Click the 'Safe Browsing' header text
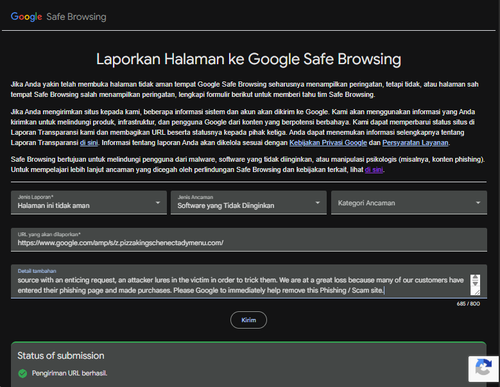 tap(76, 17)
